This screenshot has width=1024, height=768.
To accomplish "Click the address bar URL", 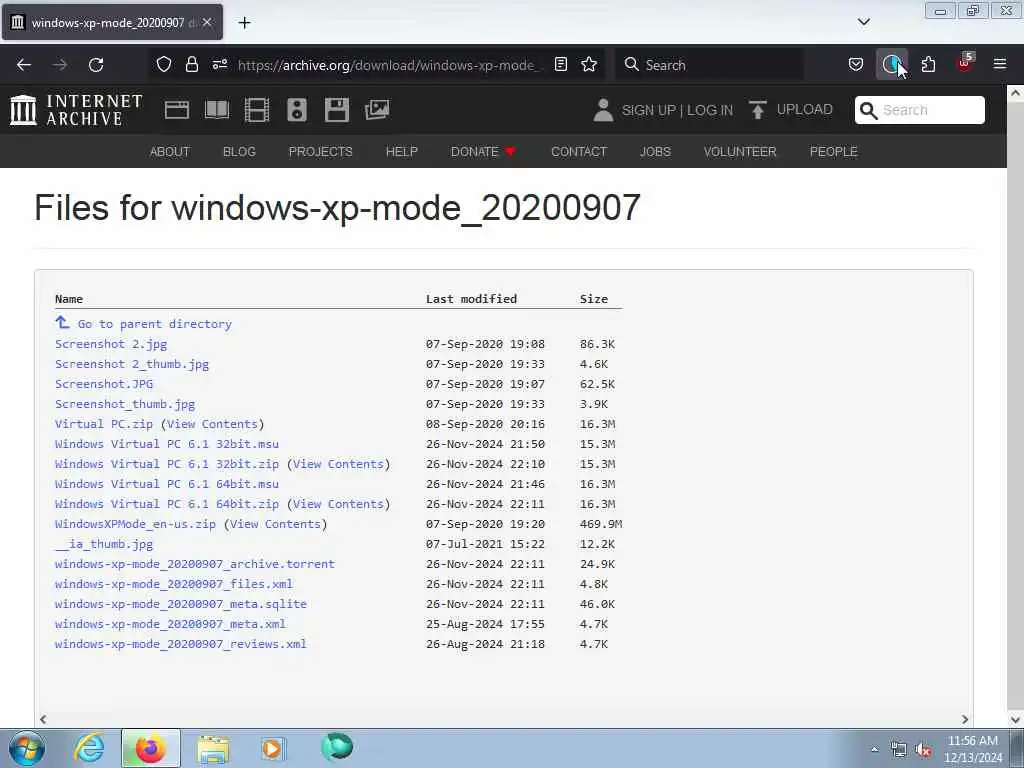I will coord(389,65).
